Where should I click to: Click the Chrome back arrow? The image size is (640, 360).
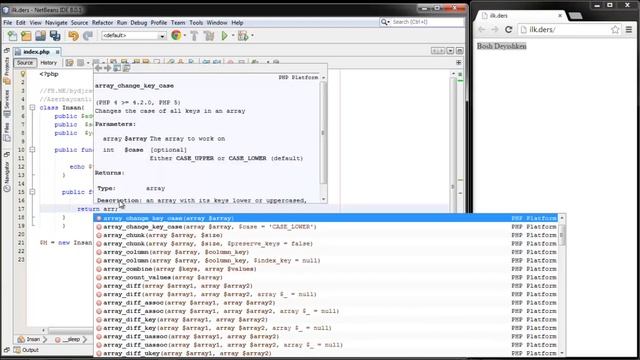click(x=482, y=29)
